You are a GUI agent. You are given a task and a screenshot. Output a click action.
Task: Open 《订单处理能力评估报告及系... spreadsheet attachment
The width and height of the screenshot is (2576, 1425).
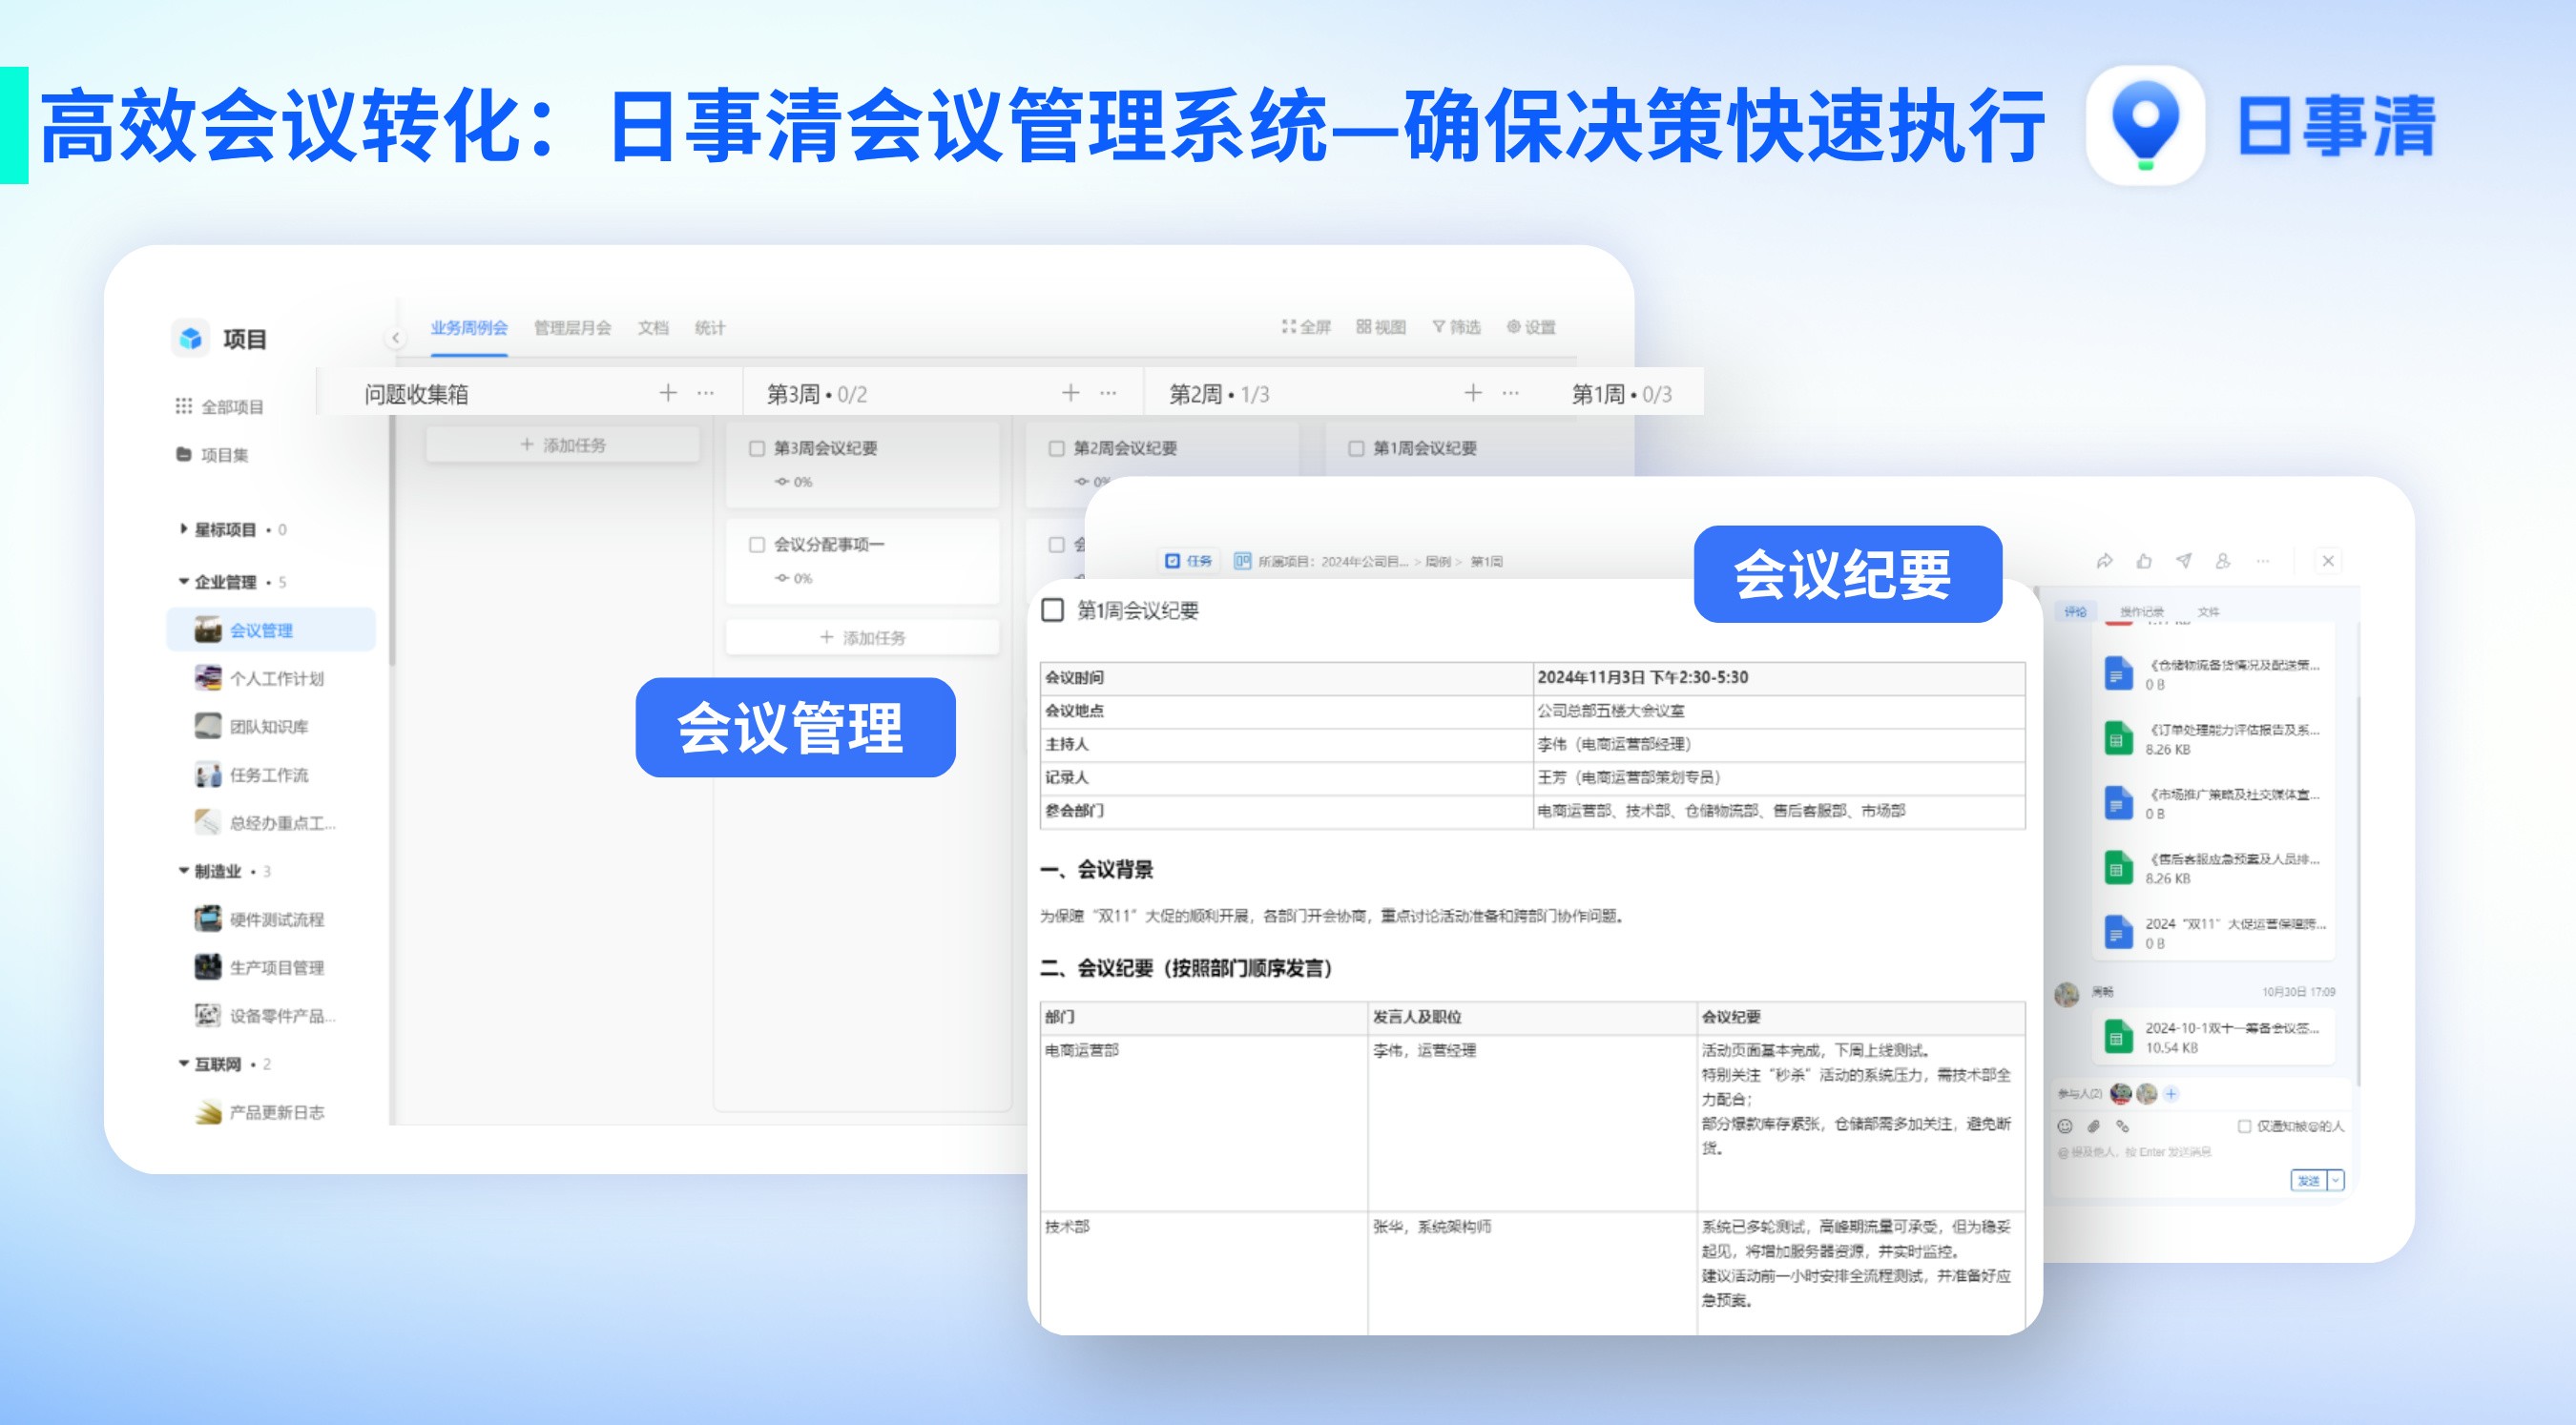(2212, 739)
